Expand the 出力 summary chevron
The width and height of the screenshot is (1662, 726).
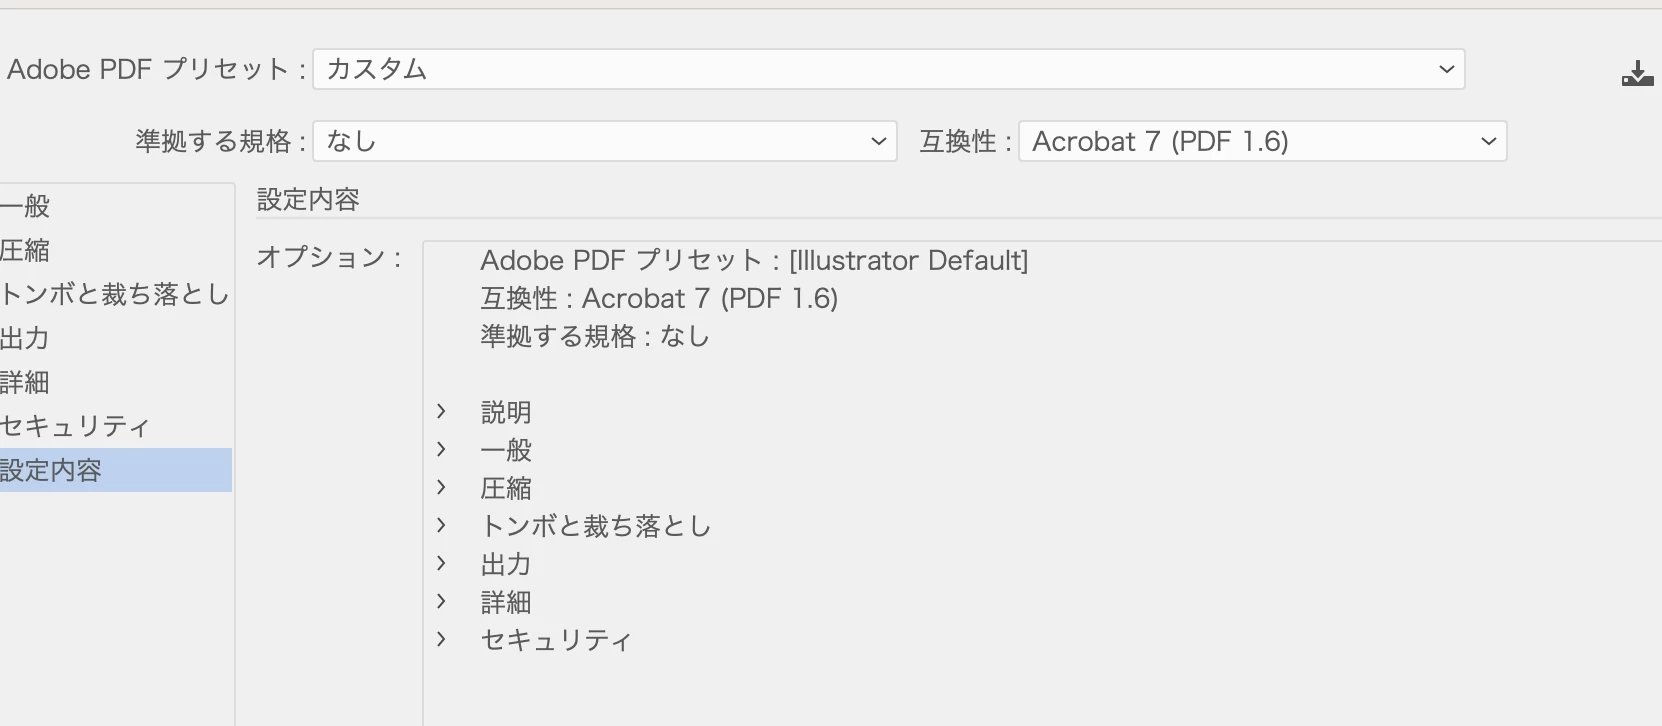point(441,563)
